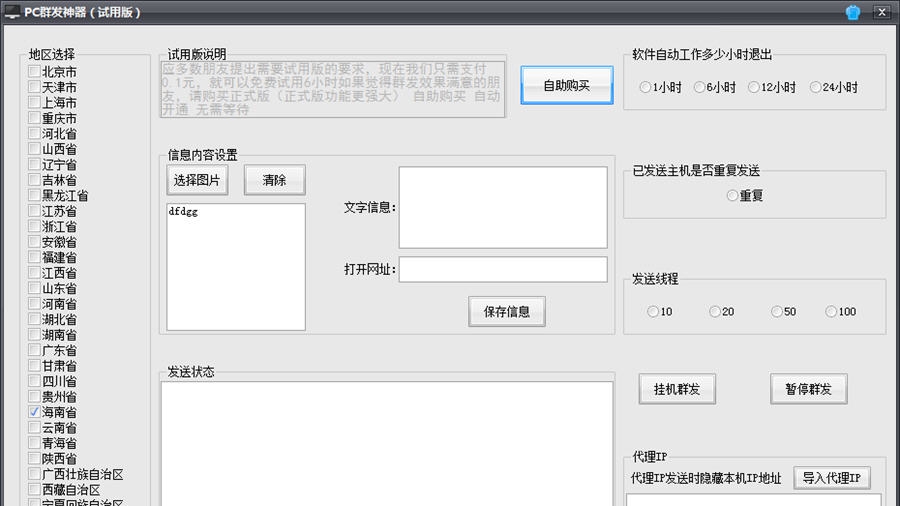Close the PC群发神器 window
The height and width of the screenshot is (506, 900).
point(882,12)
